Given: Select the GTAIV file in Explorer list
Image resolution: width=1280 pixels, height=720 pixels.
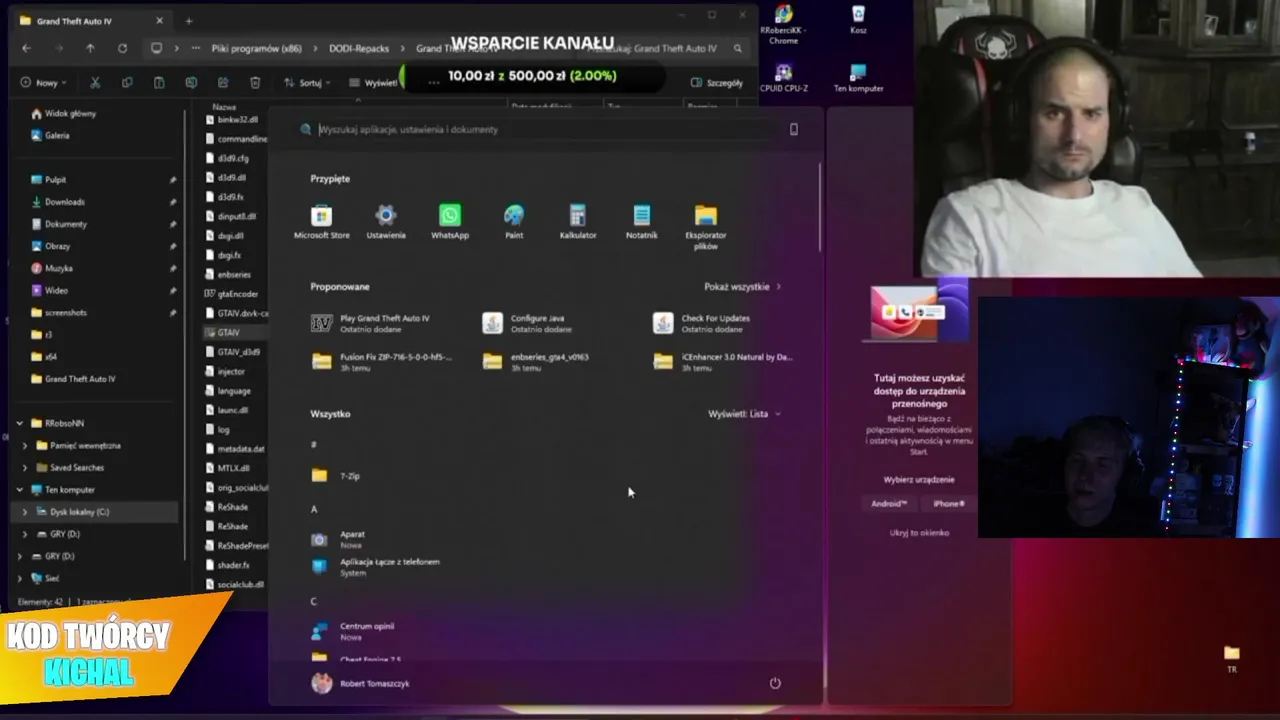Looking at the screenshot, I should [x=228, y=332].
